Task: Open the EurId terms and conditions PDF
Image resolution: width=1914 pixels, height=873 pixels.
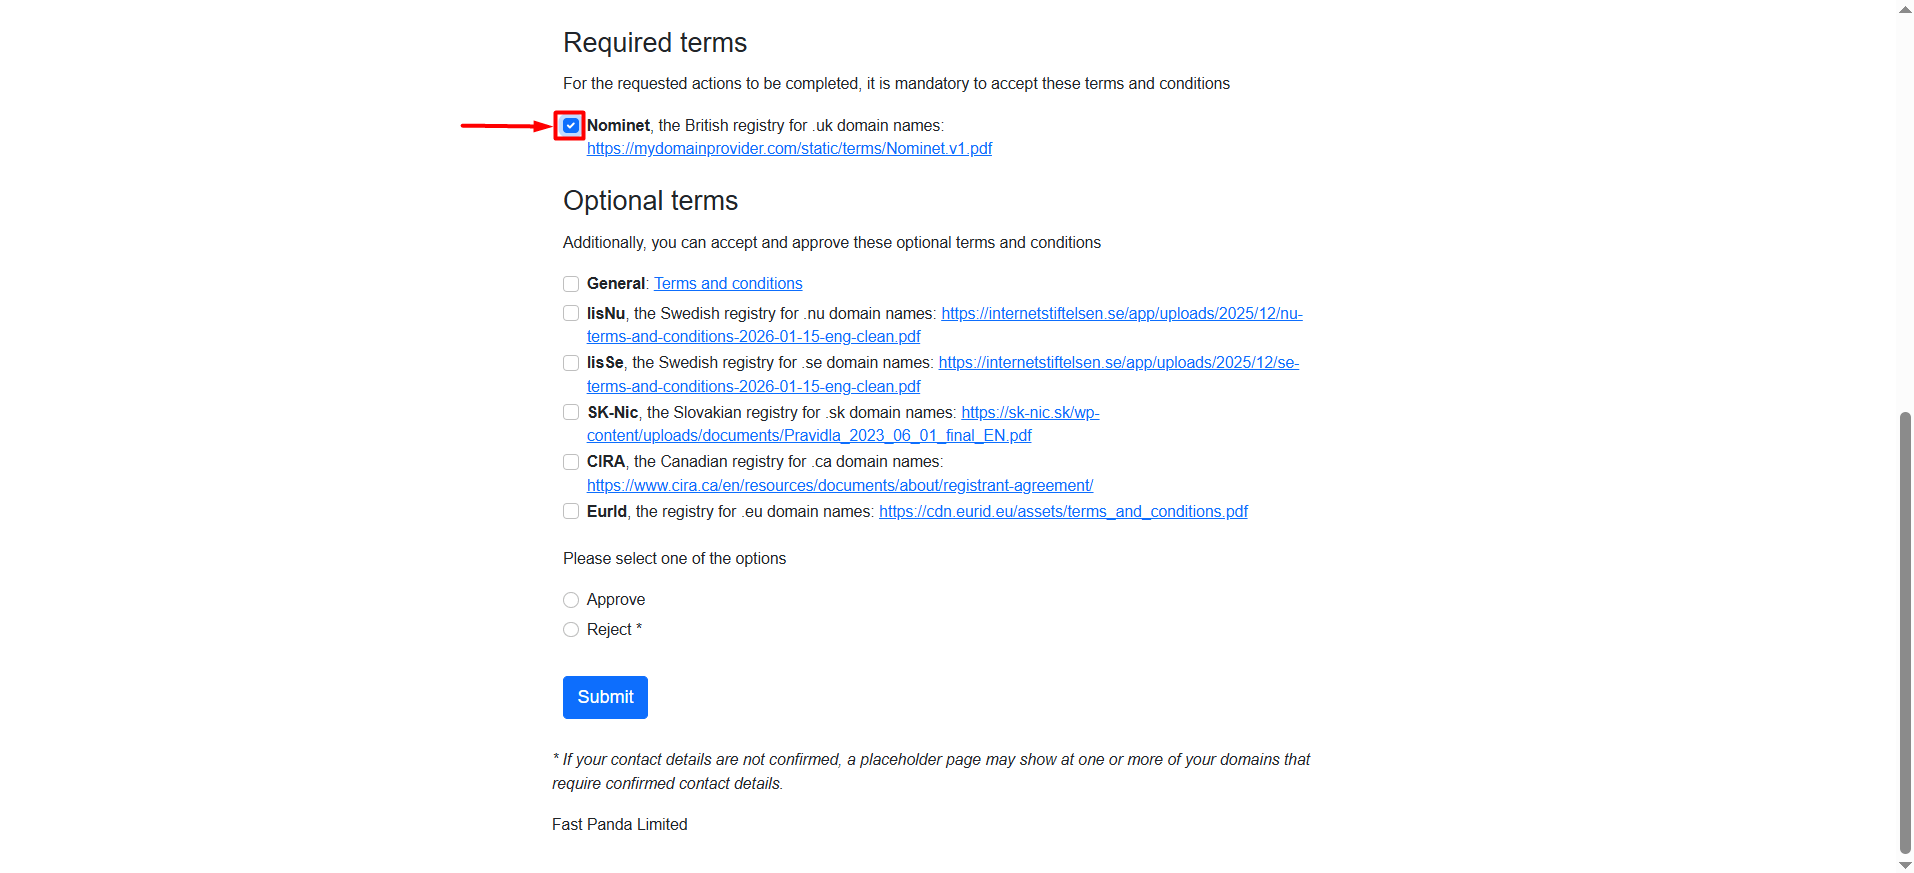Action: tap(1063, 512)
